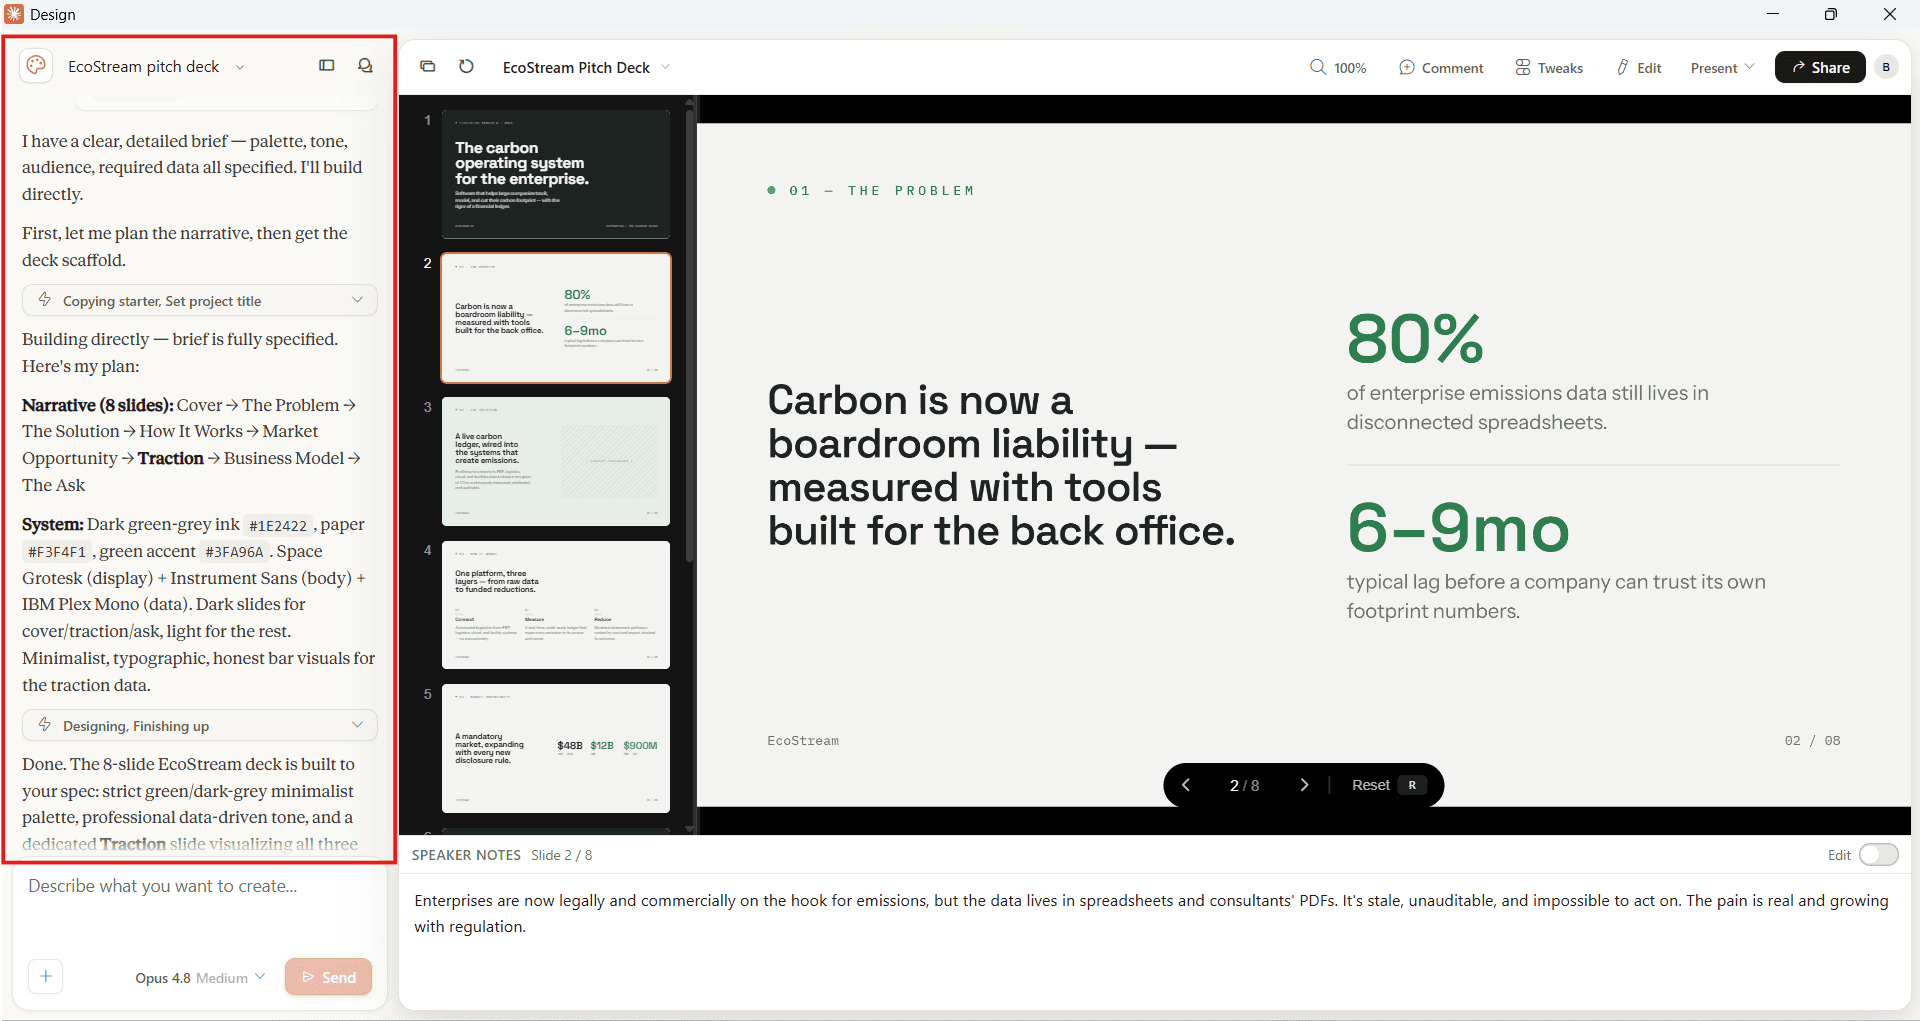Image resolution: width=1920 pixels, height=1021 pixels.
Task: Select slide 2 problem thumbnail
Action: pos(556,318)
